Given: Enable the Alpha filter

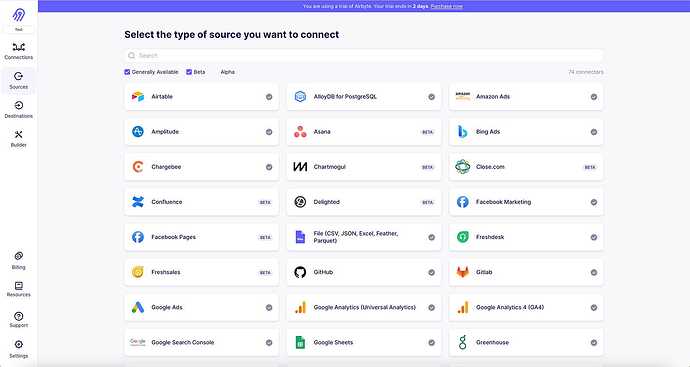Looking at the screenshot, I should tap(216, 72).
